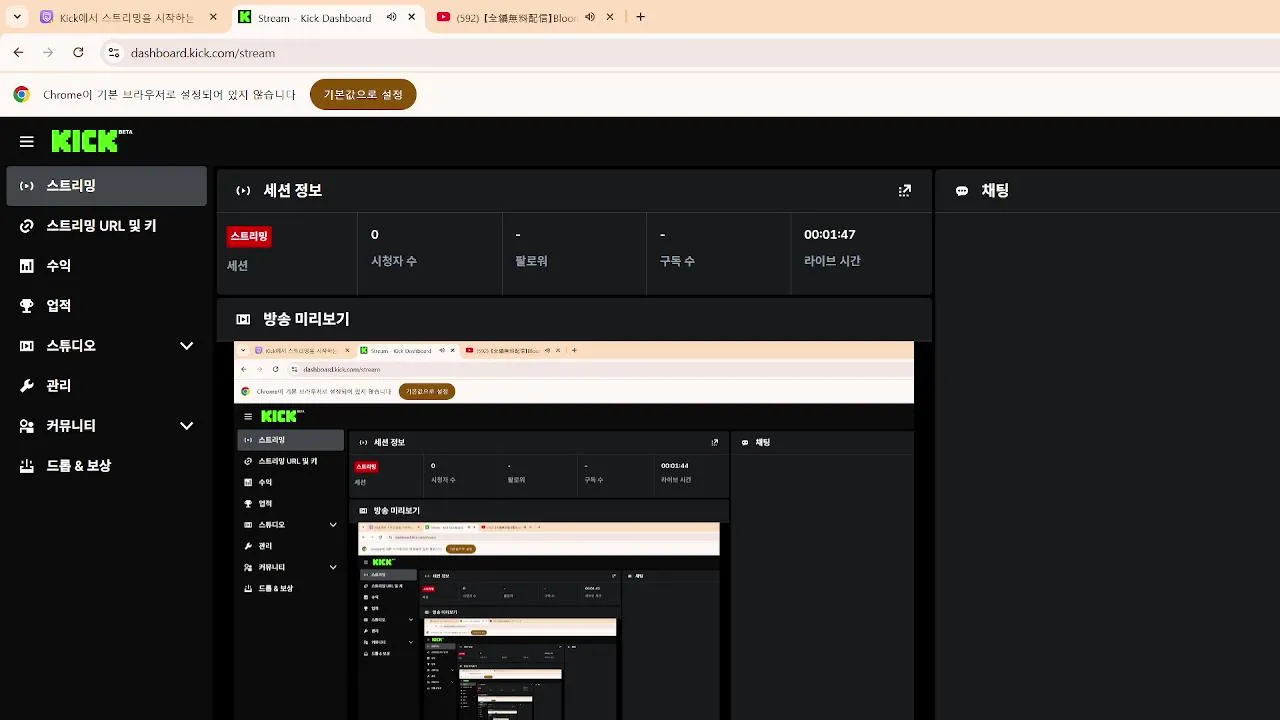Viewport: 1280px width, 720px height.
Task: Switch to the Stream - Kick Dashboard tab
Action: pos(328,17)
